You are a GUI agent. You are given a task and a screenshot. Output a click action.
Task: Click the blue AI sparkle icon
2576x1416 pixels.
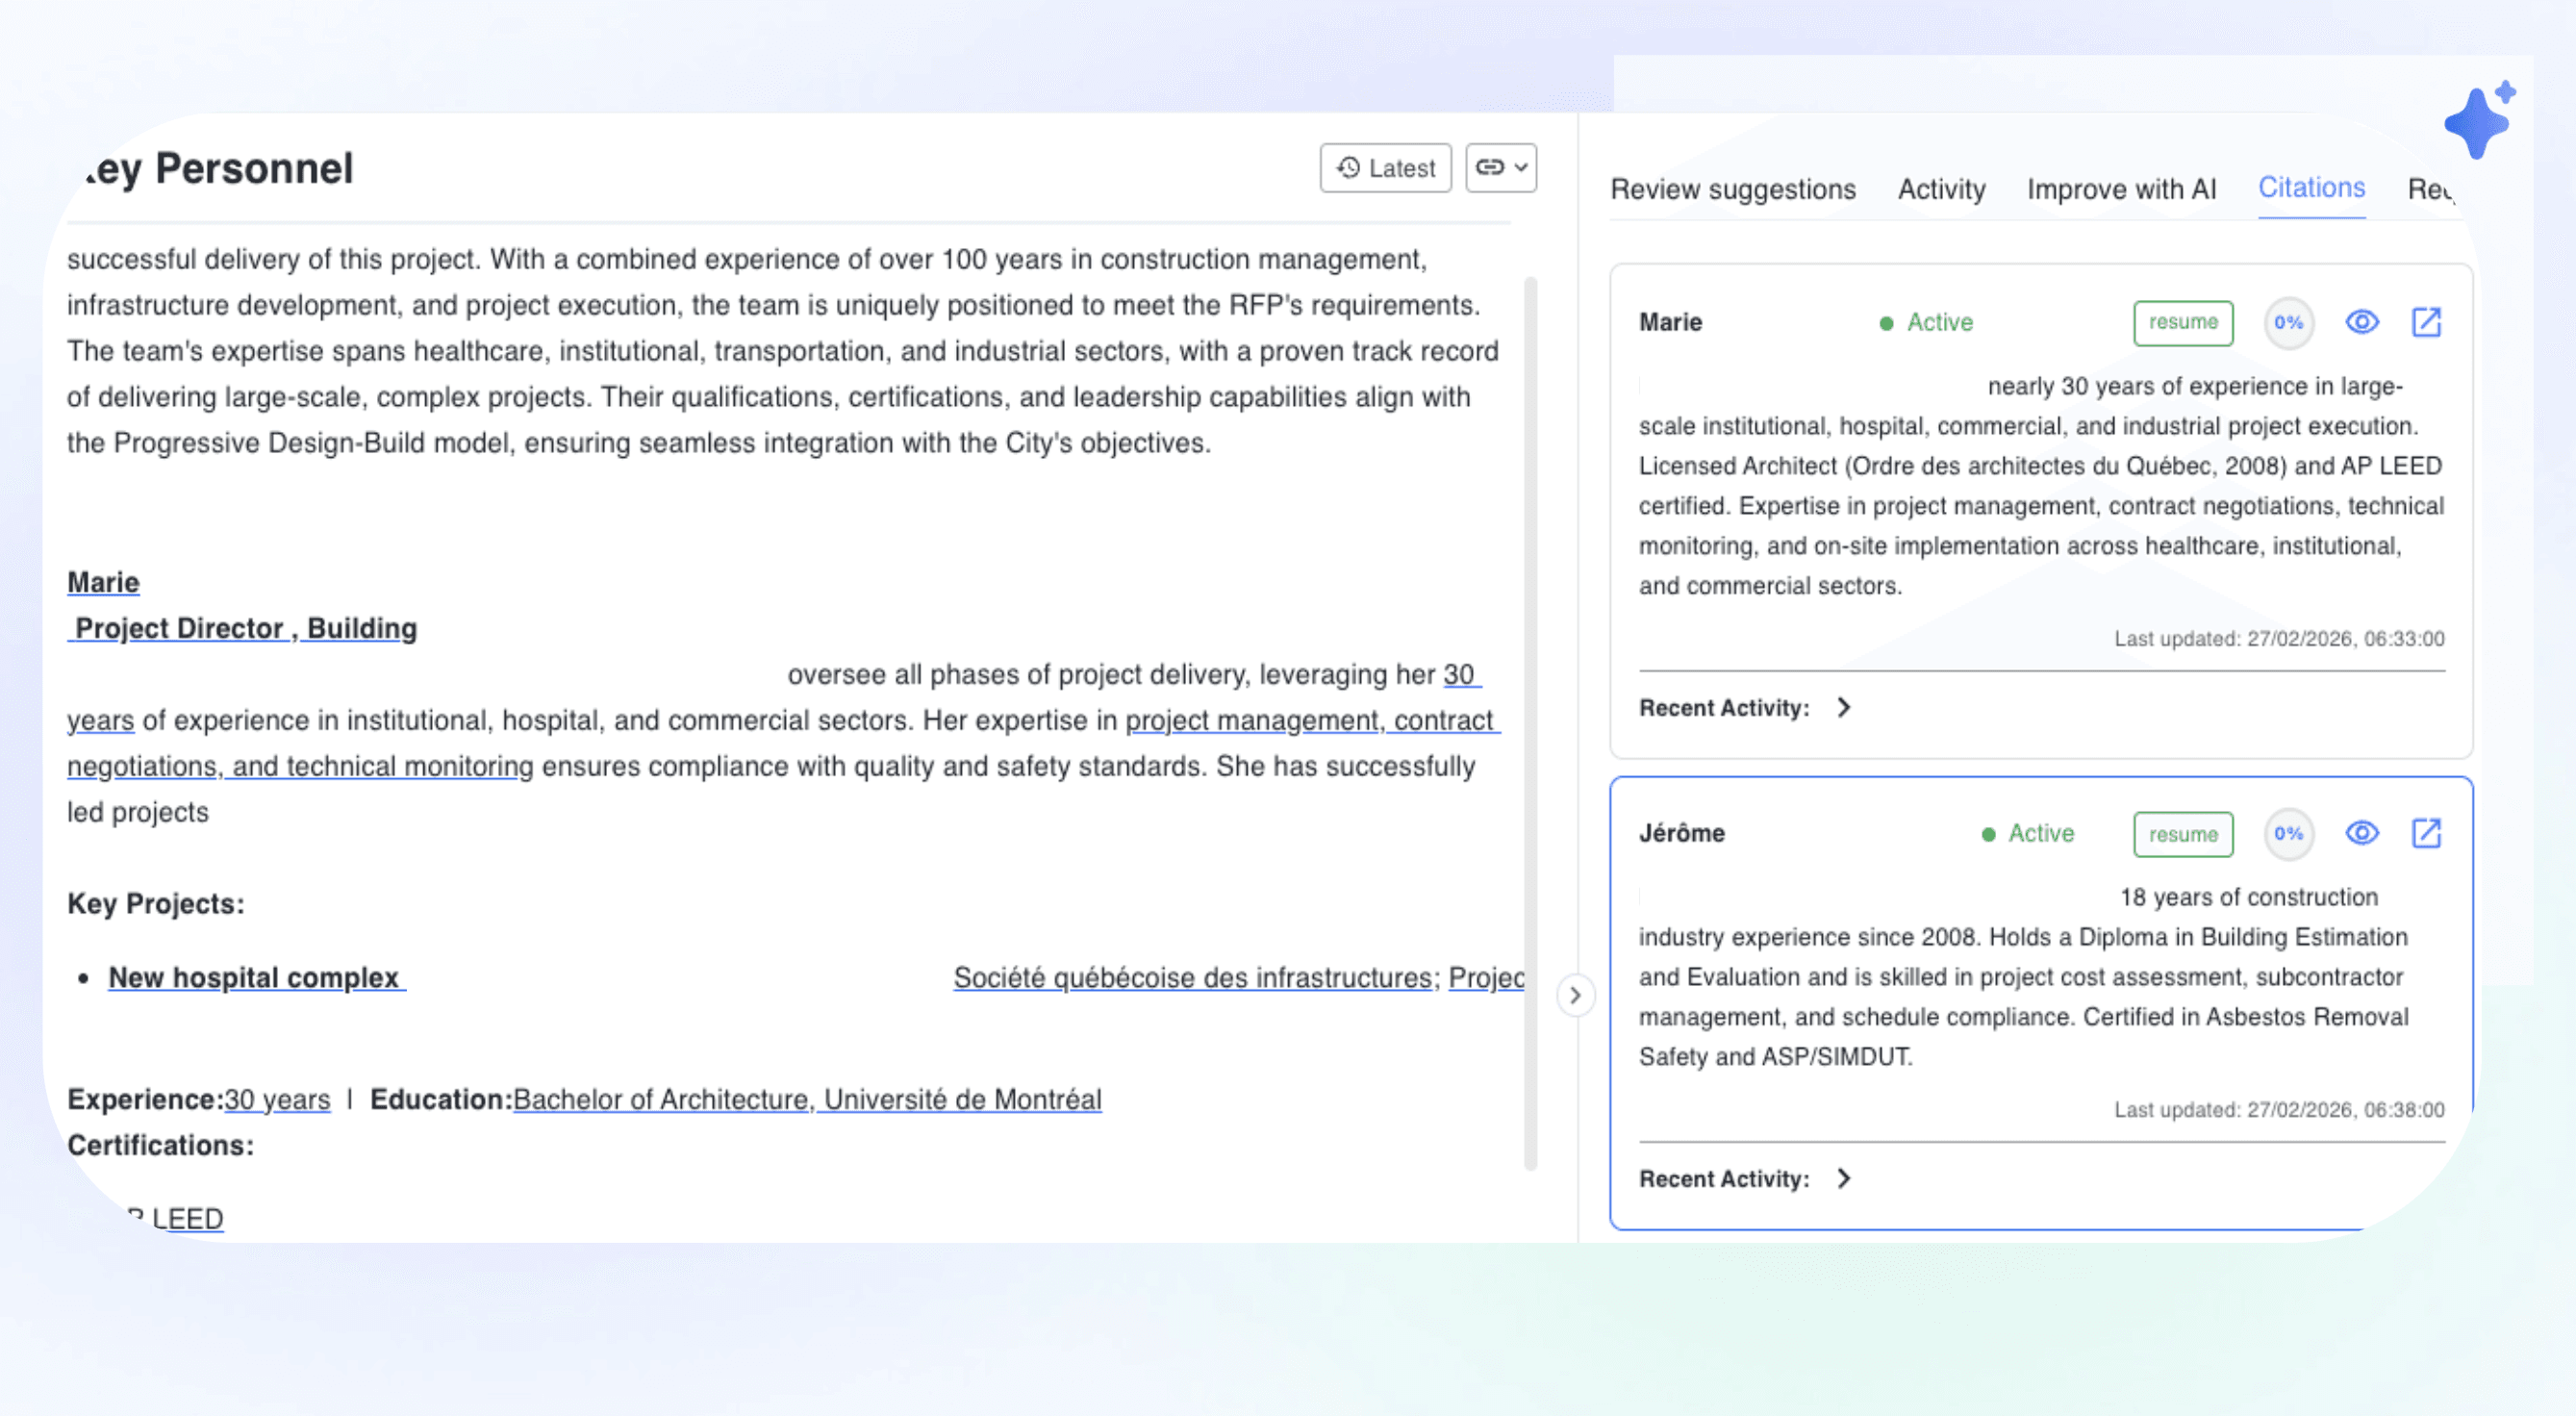pos(2478,122)
